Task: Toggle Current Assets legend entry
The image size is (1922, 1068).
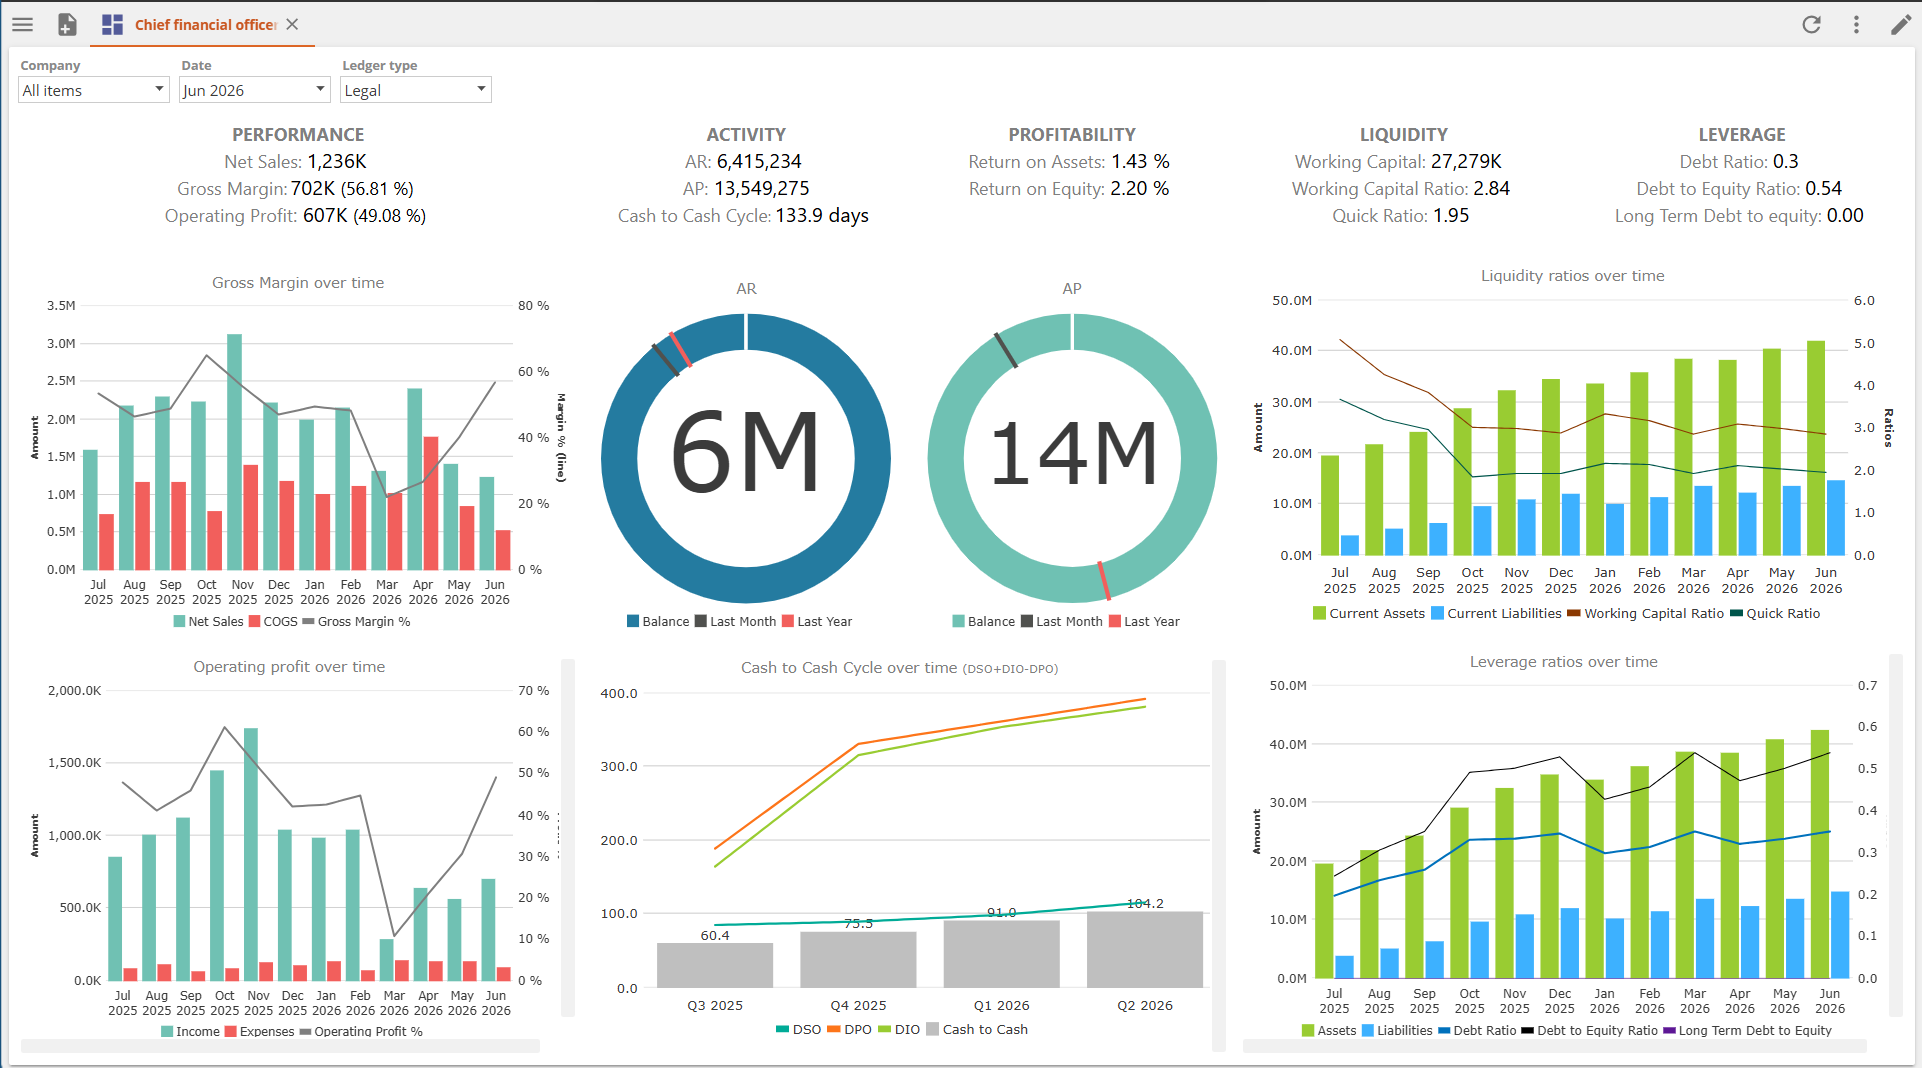Action: click(x=1369, y=614)
